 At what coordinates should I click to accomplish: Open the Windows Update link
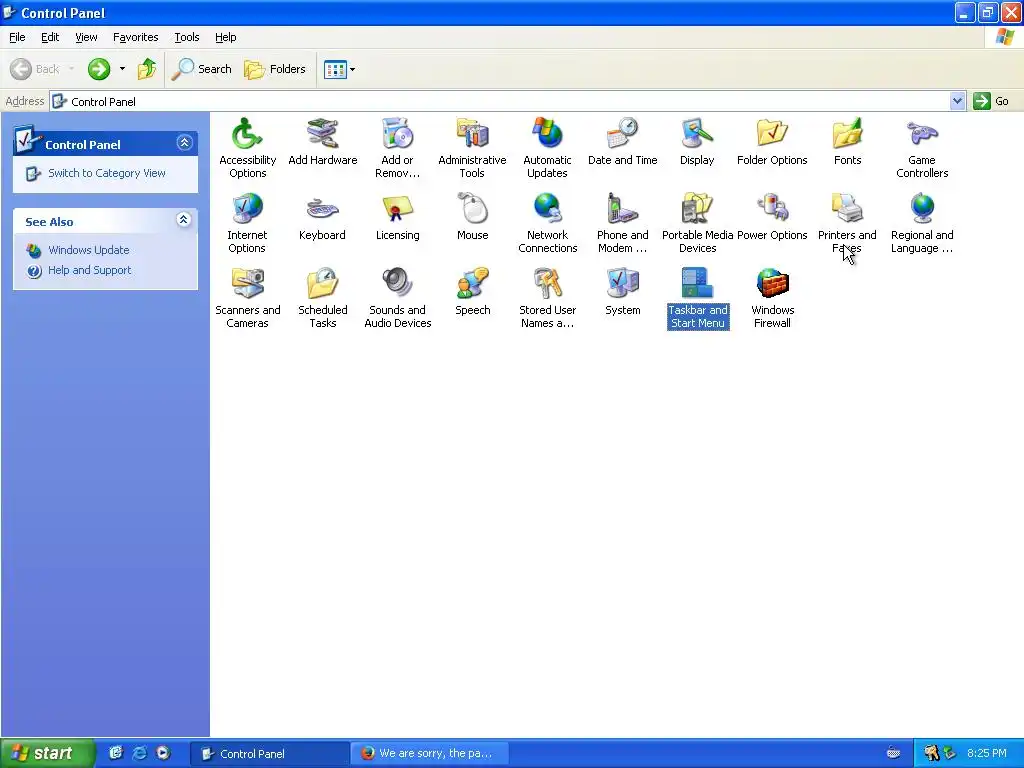click(88, 250)
